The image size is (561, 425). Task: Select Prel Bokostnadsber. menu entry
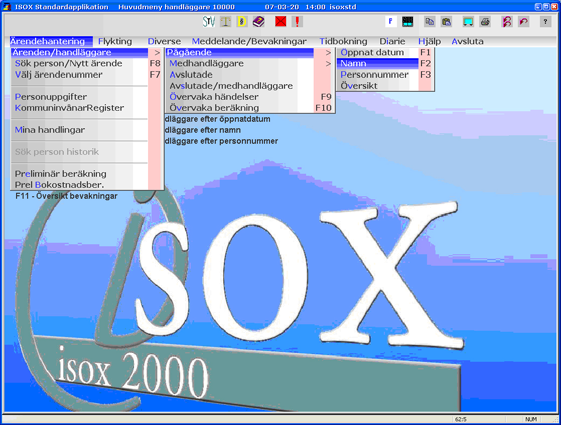[87, 185]
